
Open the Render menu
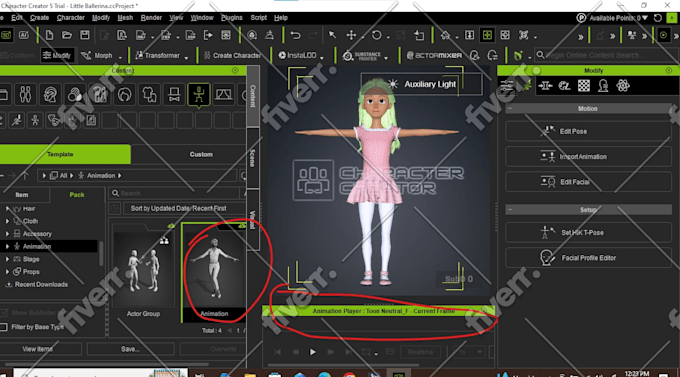[151, 18]
